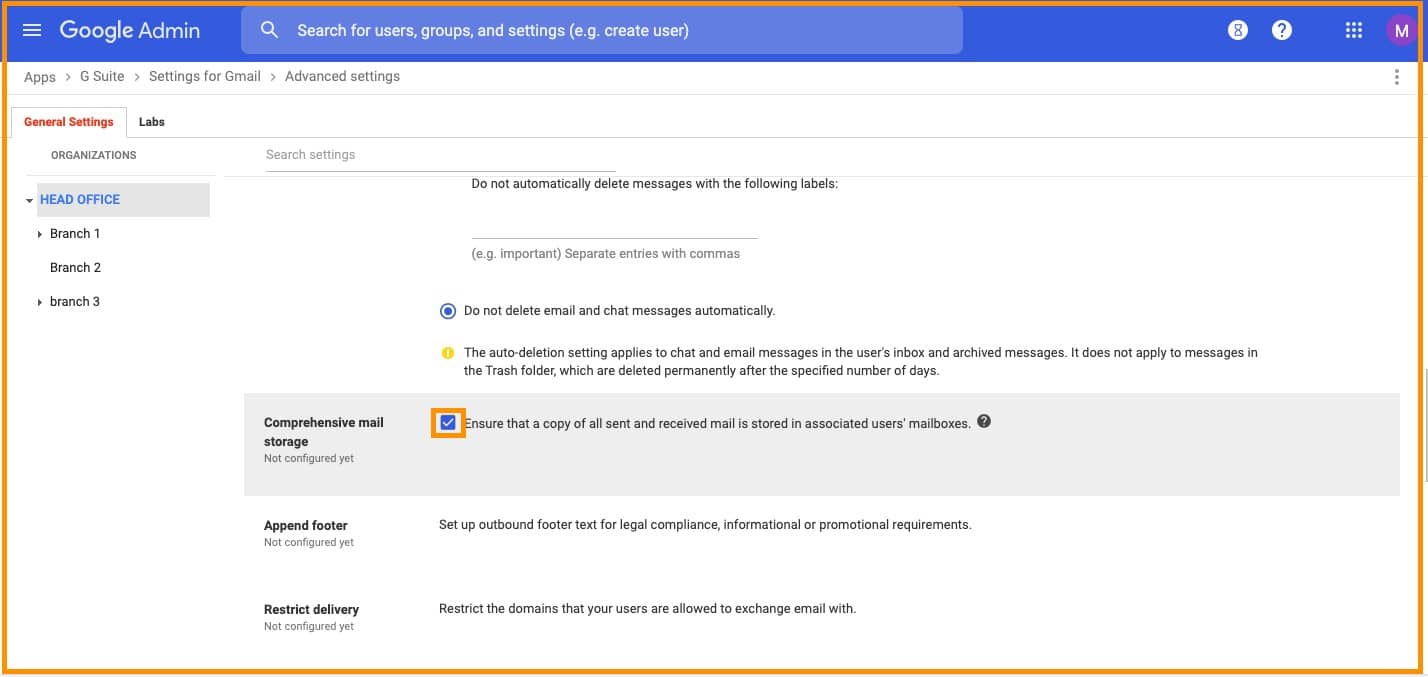The image size is (1428, 677).
Task: Open the hourglass tasks icon
Action: click(1238, 30)
